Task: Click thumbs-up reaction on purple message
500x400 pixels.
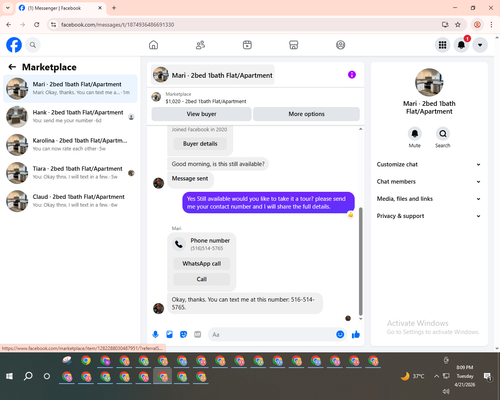Action: (x=350, y=214)
